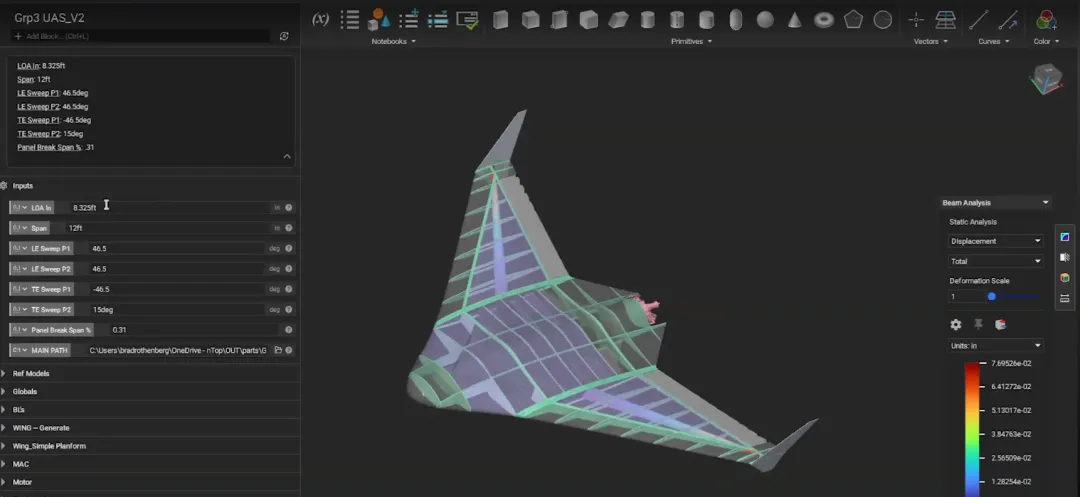Select the cone primitive icon
Screen dimensions: 1080x497
click(794, 20)
